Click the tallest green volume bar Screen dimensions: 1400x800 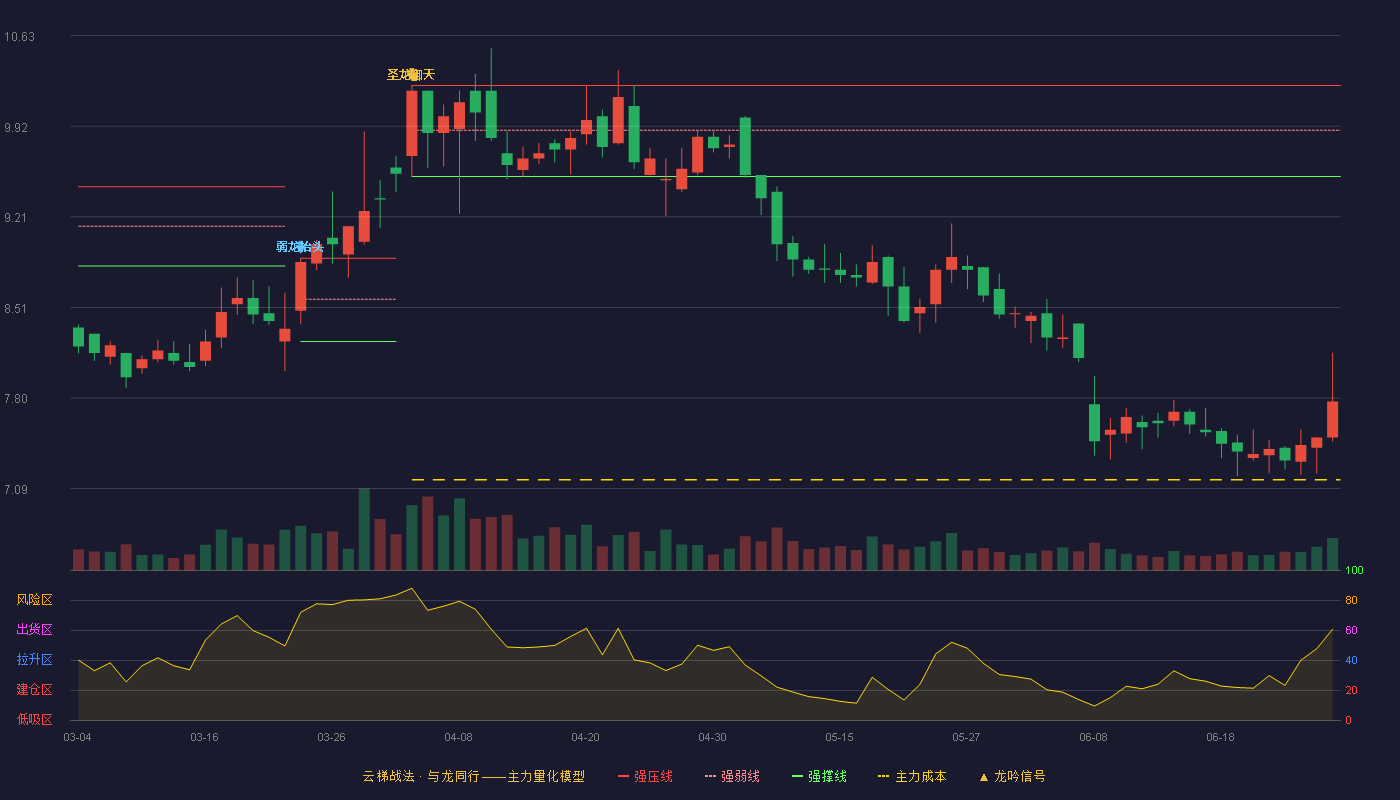tap(364, 530)
